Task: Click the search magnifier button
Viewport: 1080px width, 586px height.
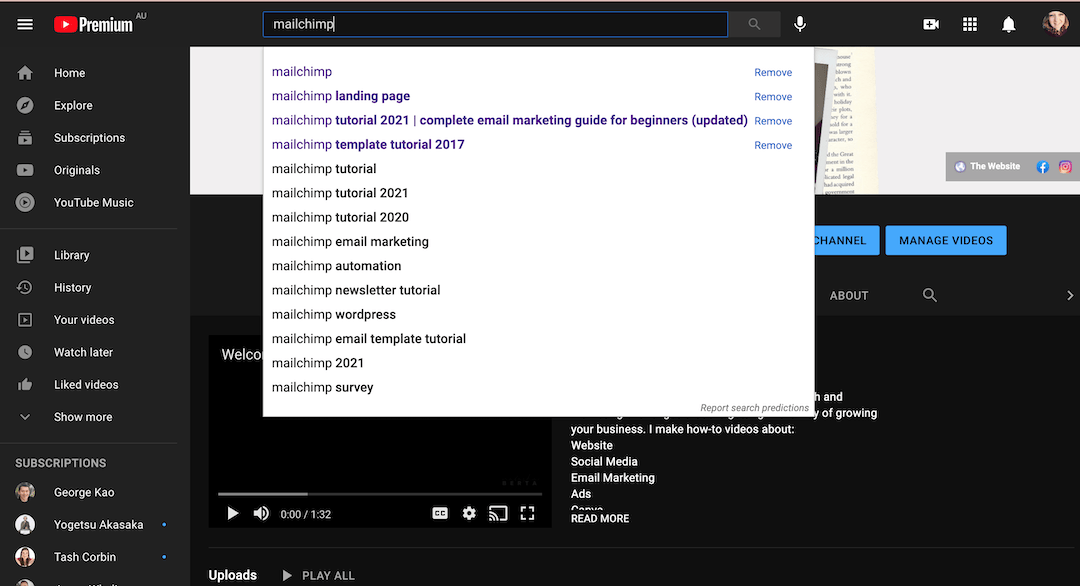Action: pos(754,24)
